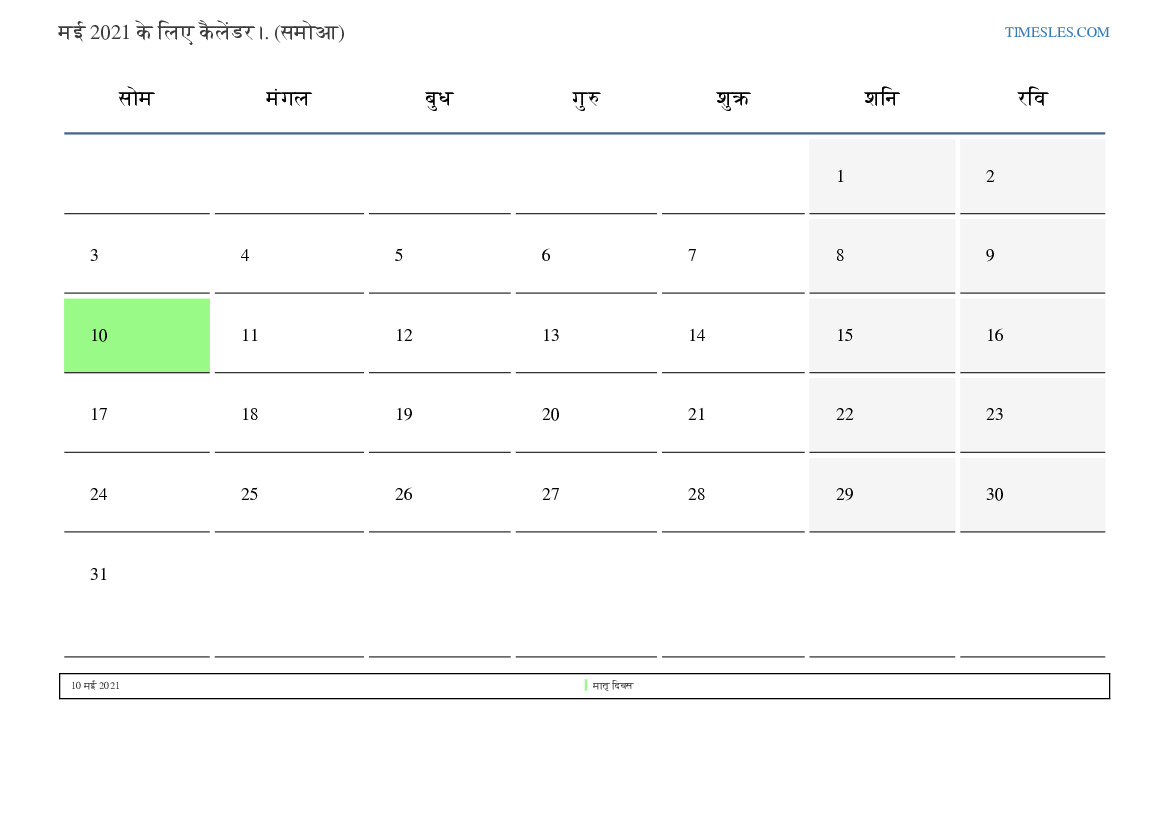
Task: Select date 7 in the शुक्र column
Action: 692,256
